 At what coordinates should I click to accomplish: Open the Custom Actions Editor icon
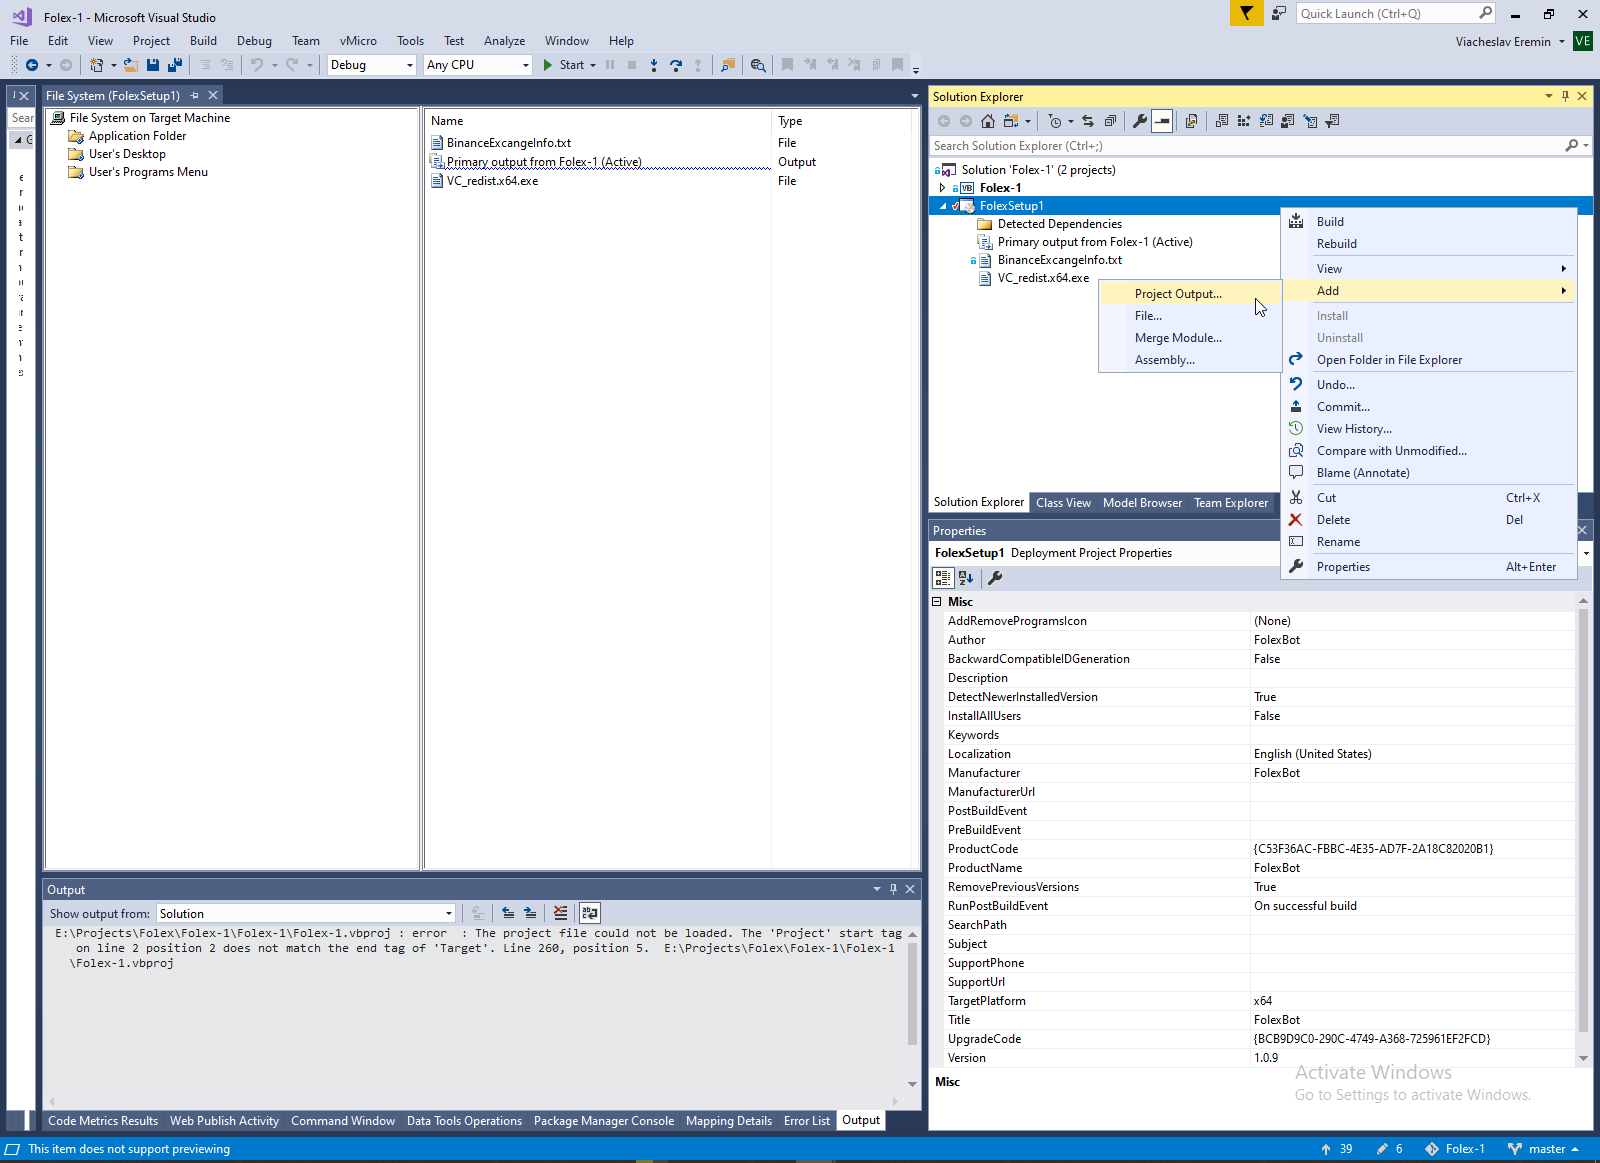(x=1310, y=121)
